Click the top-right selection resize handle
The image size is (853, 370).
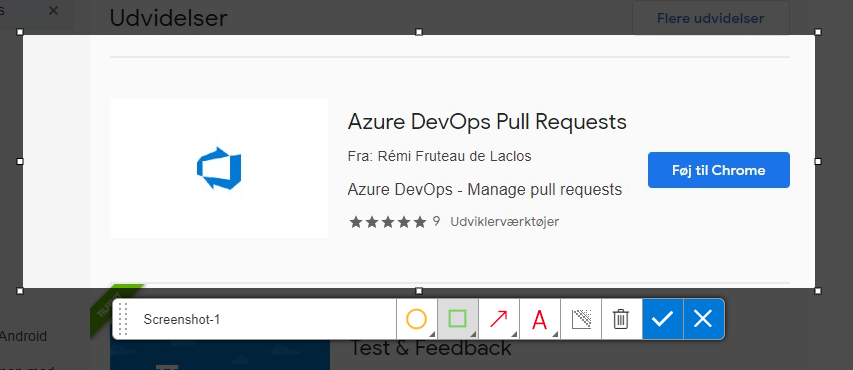tap(818, 32)
